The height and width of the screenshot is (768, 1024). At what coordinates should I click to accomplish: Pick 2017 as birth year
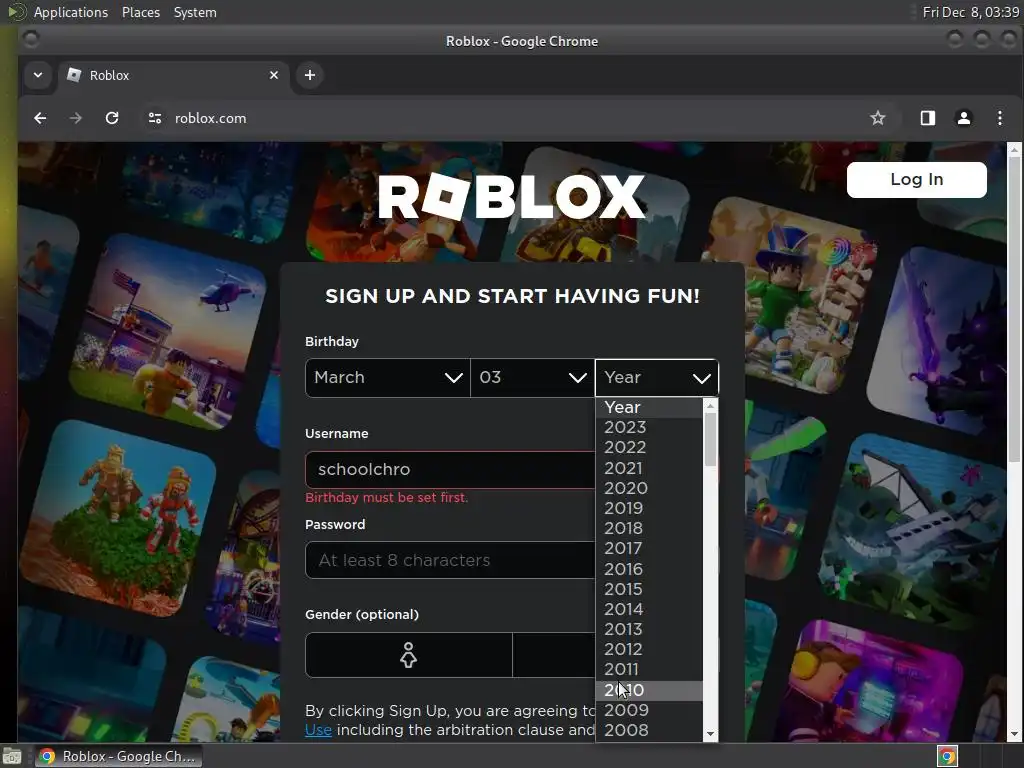[649, 549]
